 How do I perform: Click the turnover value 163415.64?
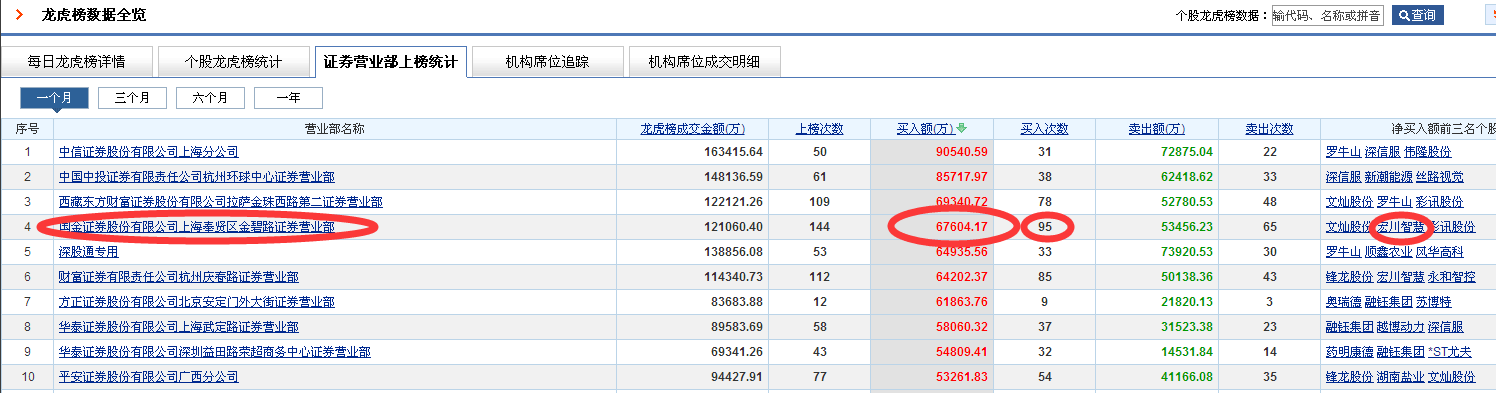click(733, 152)
